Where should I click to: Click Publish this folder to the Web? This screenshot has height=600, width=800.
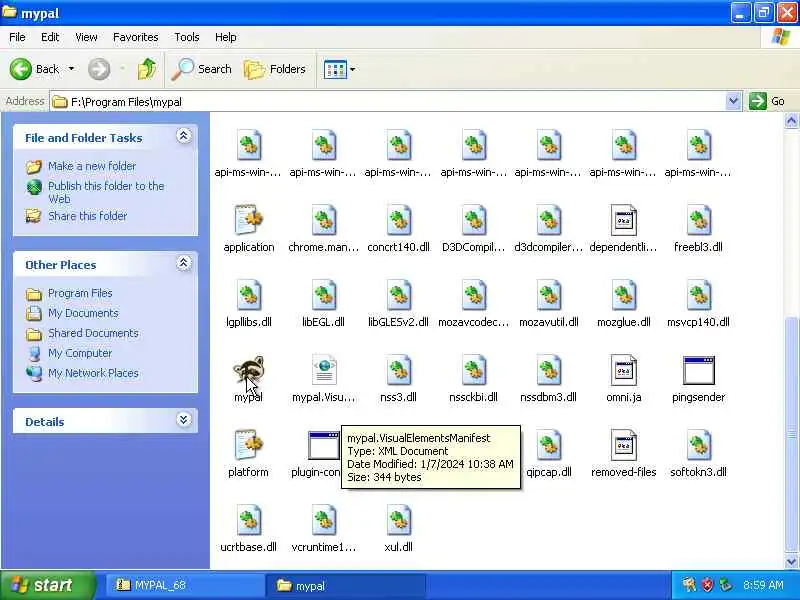click(106, 192)
